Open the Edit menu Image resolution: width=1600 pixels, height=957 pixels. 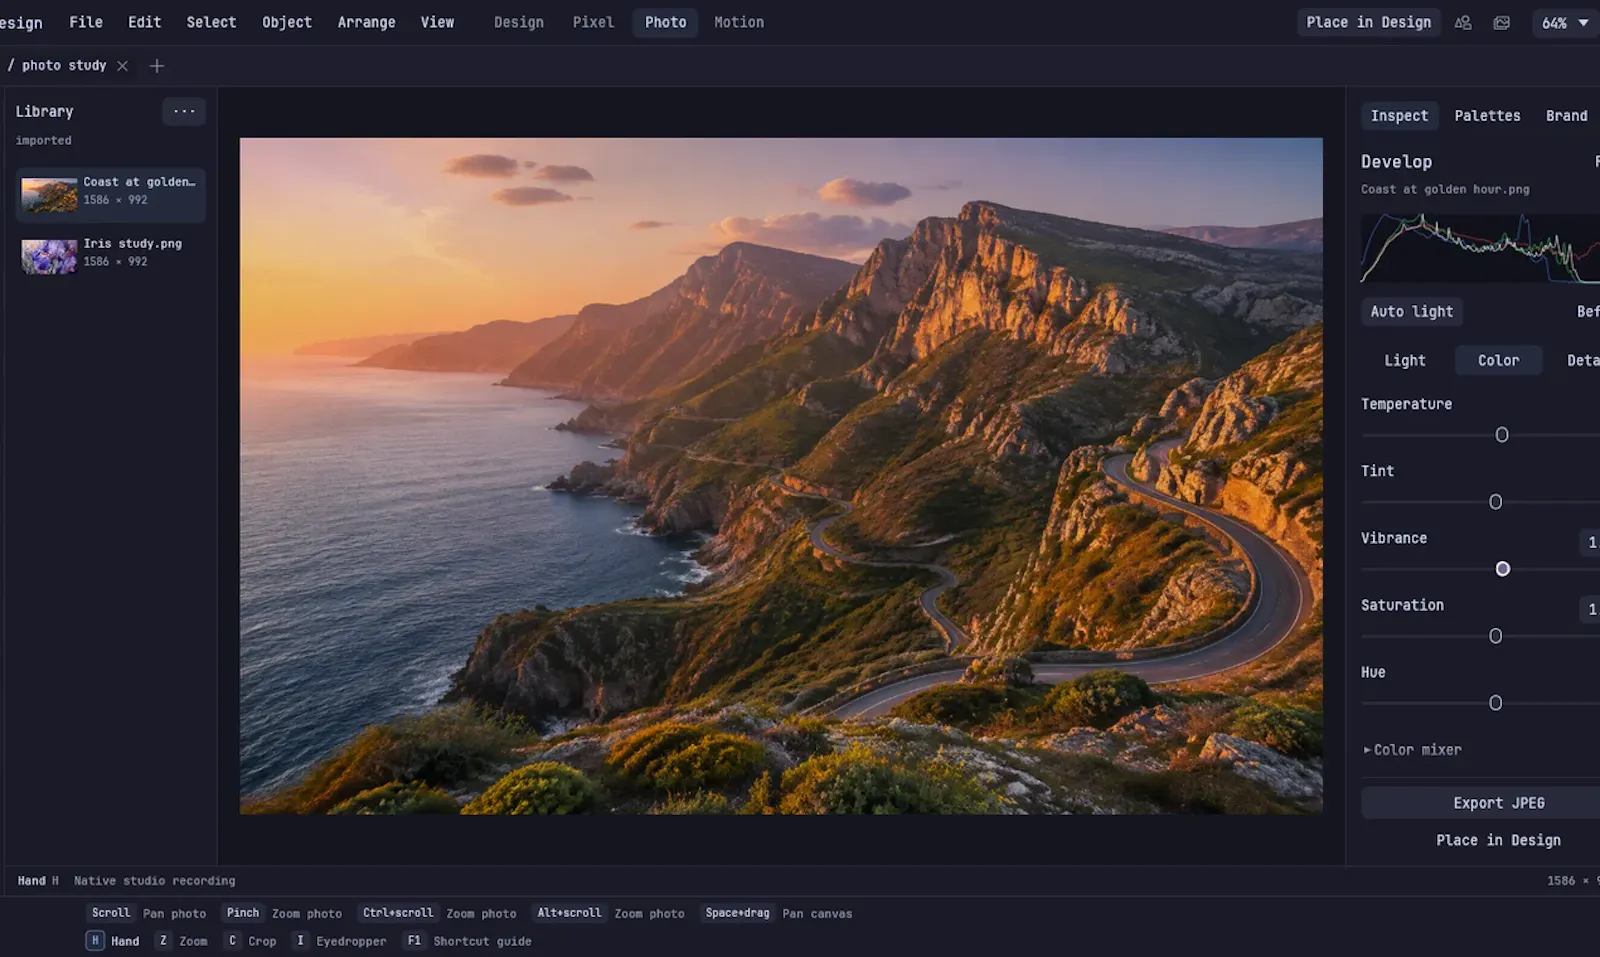tap(144, 22)
